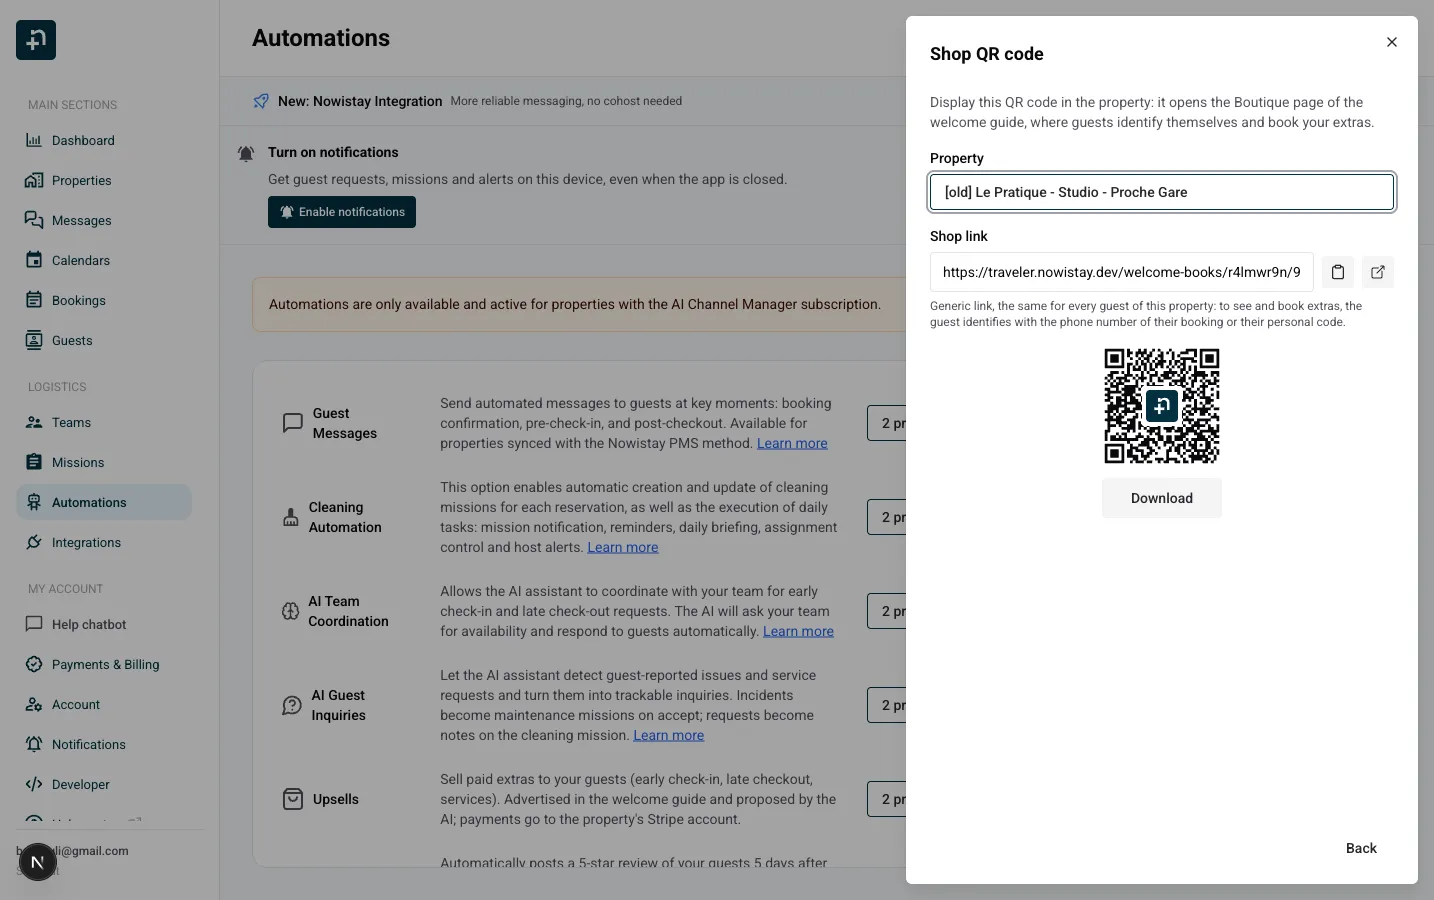Open AI Team Coordination properties selector

tap(887, 611)
